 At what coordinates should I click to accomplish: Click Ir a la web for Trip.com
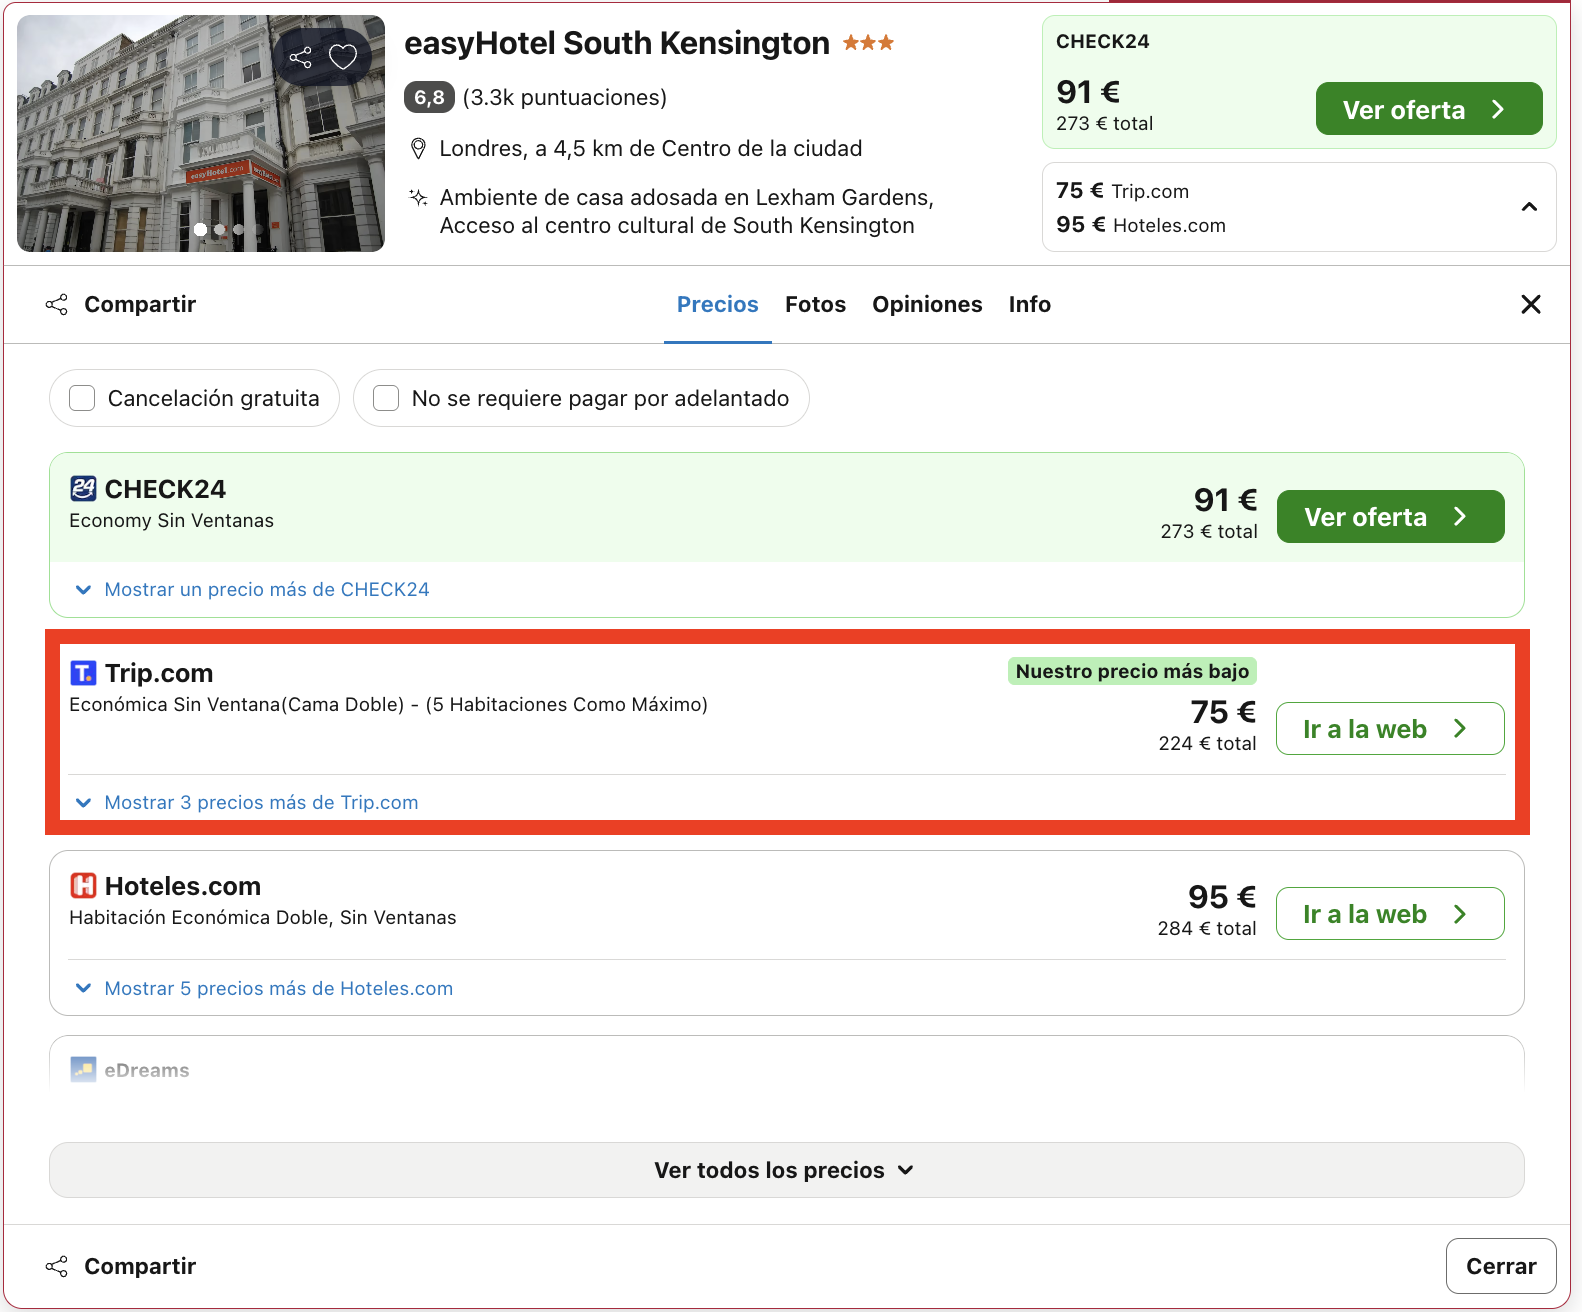1390,729
